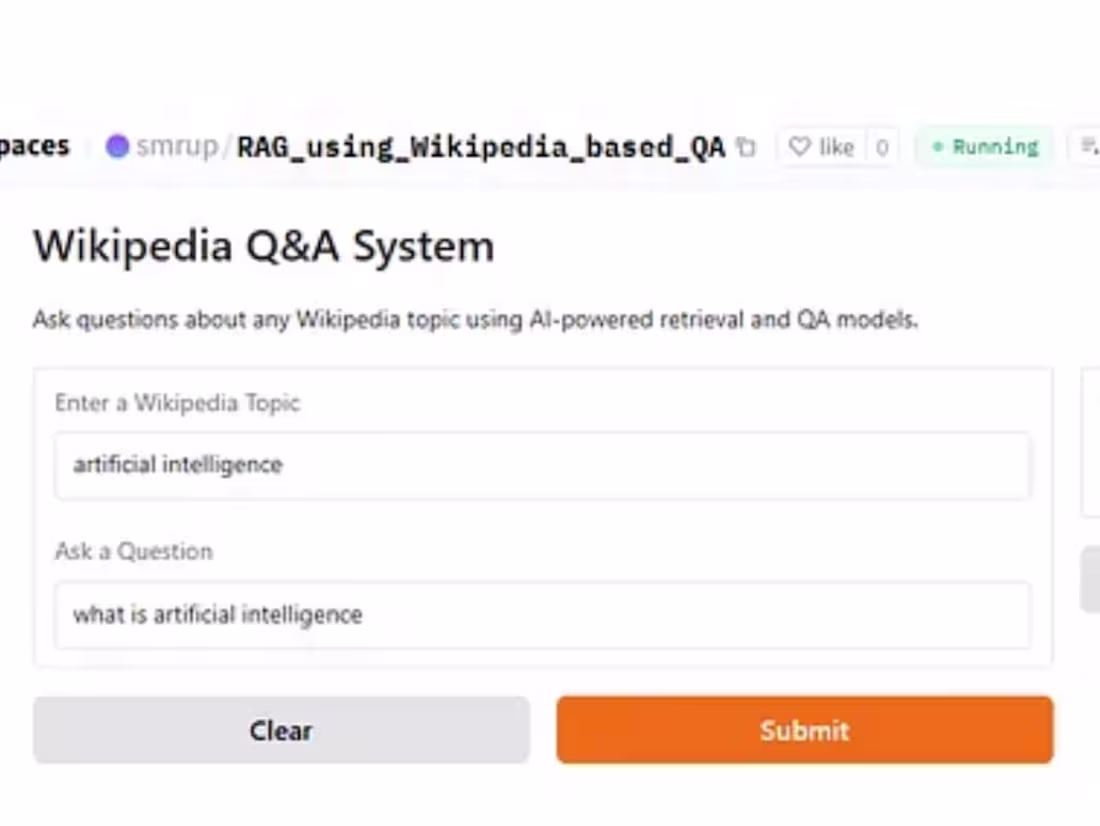This screenshot has width=1100, height=826.
Task: Open the Spaces section from the header
Action: click(35, 145)
